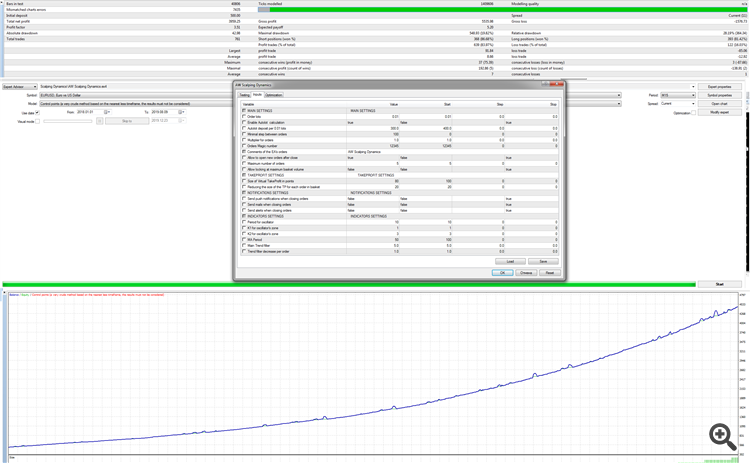Viewport: 750px width, 463px height.
Task: Open Symbol properties
Action: click(719, 95)
